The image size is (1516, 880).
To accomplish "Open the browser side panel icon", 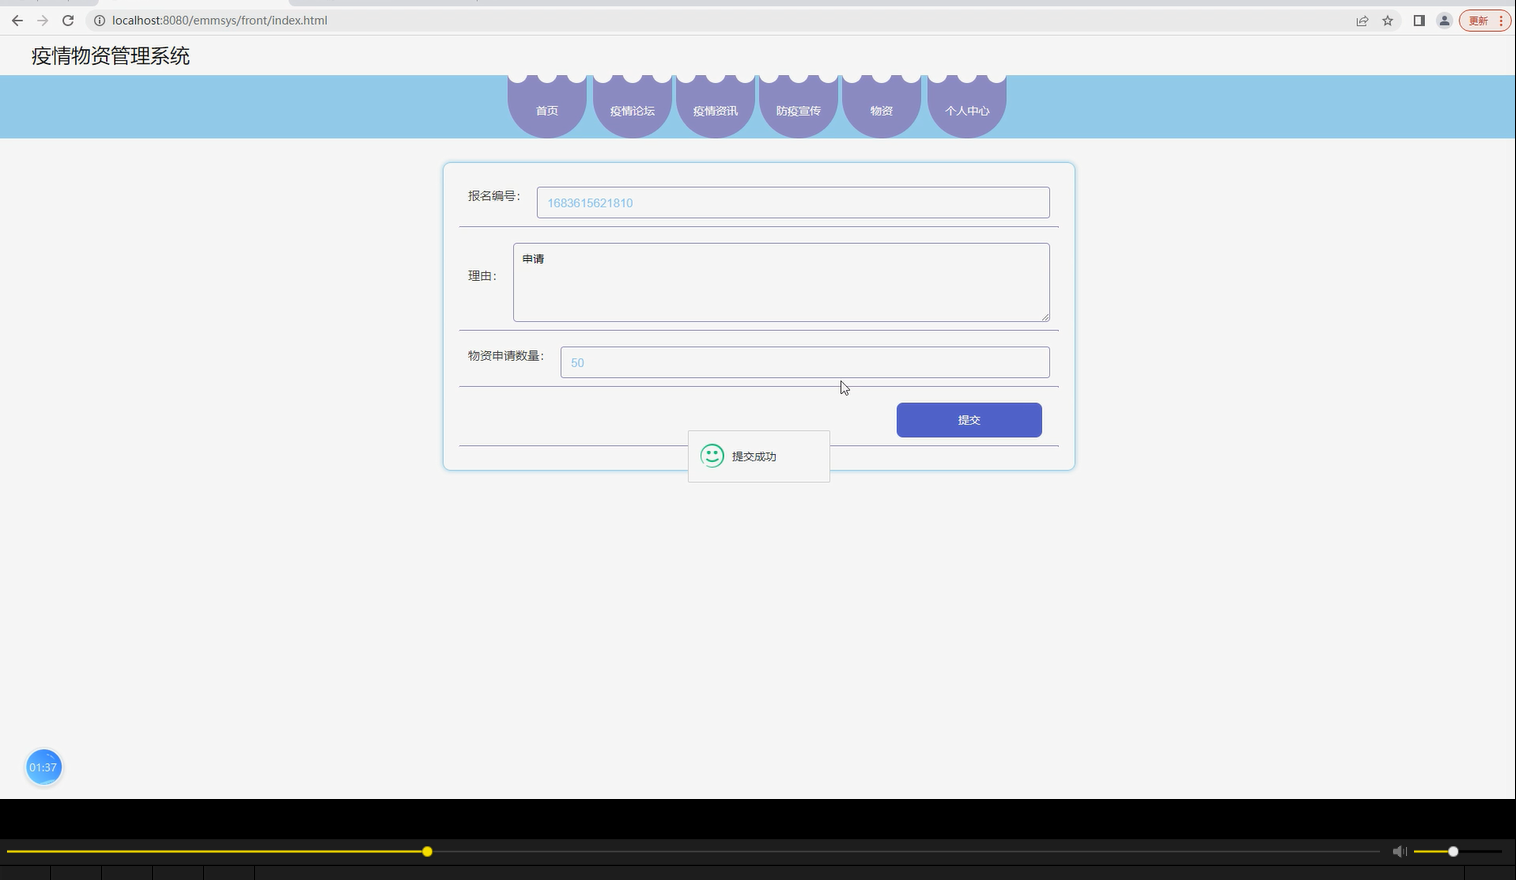I will (1419, 20).
